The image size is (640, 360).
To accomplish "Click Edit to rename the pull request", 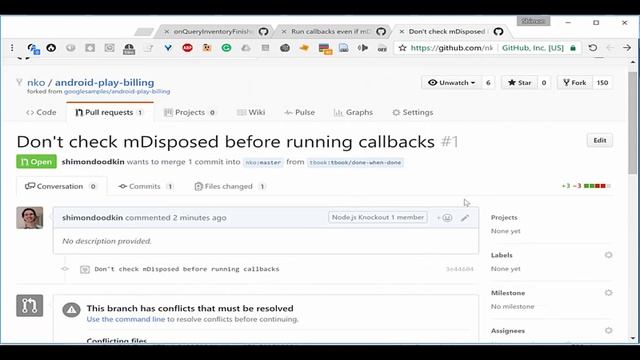I will tap(600, 140).
